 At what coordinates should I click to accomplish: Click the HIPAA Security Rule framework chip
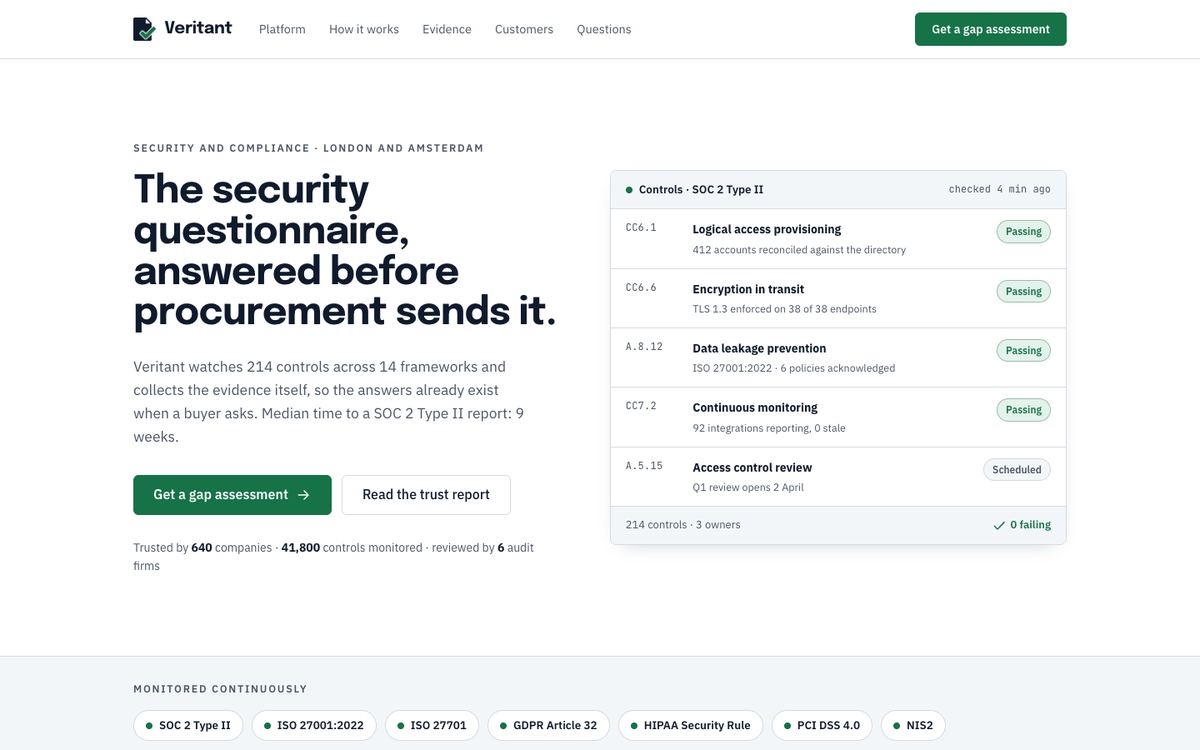pos(691,725)
